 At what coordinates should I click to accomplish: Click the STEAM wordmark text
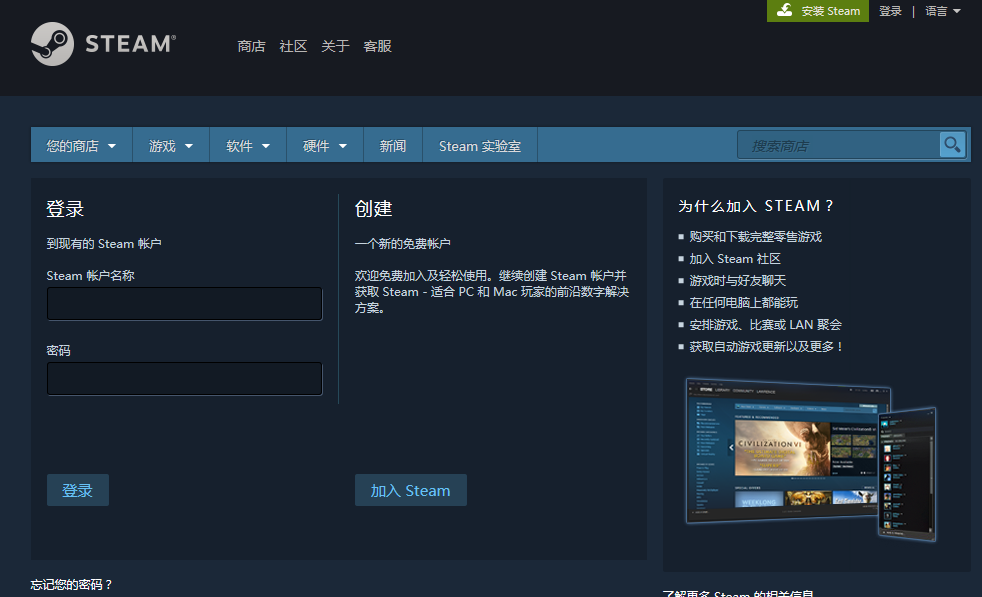tap(130, 44)
